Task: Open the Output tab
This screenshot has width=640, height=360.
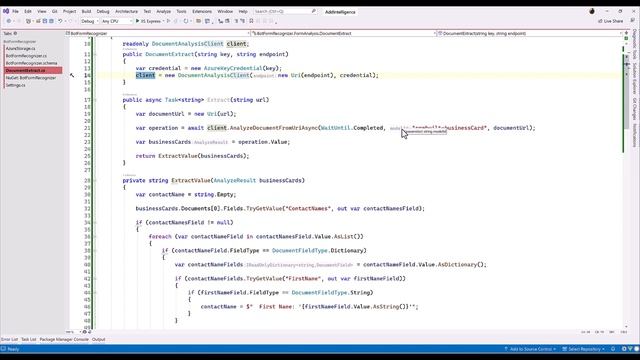Action: click(x=98, y=340)
